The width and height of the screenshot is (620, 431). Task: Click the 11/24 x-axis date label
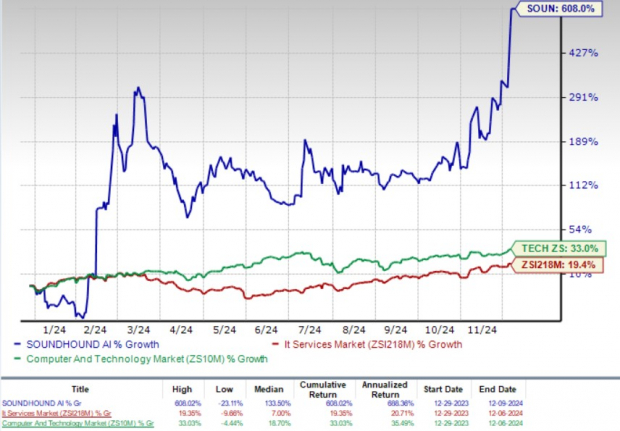[x=482, y=330]
